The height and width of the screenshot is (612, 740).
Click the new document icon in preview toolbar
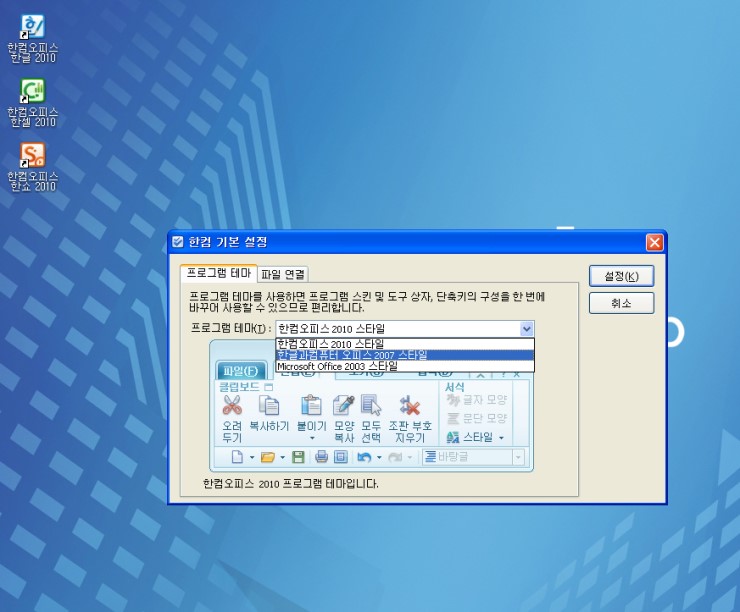[237, 457]
